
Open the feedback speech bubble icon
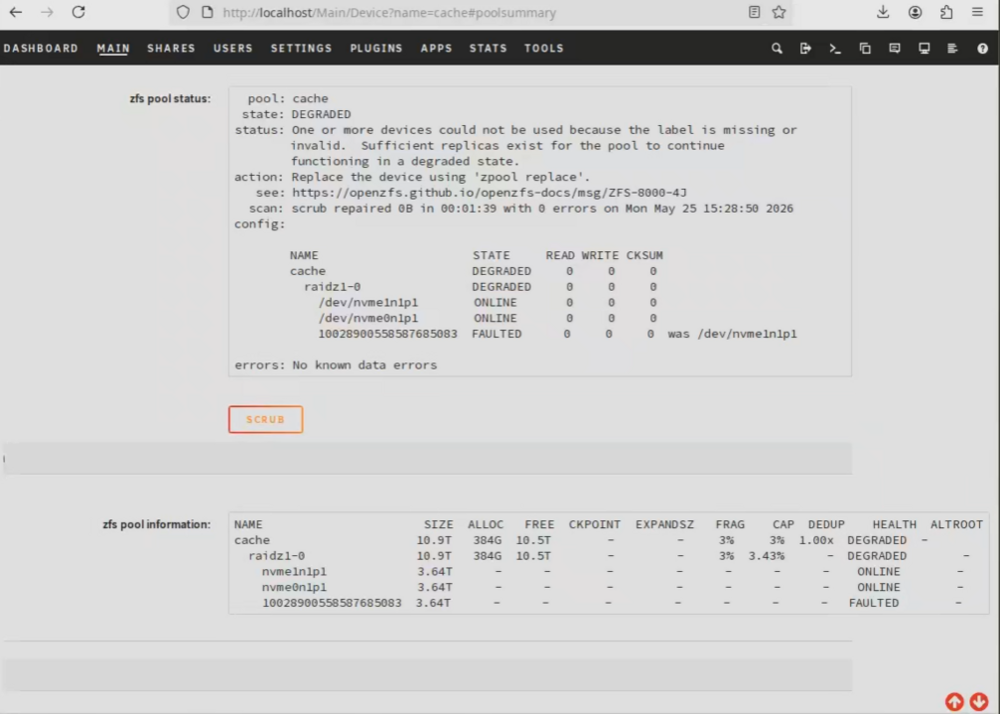click(x=895, y=48)
